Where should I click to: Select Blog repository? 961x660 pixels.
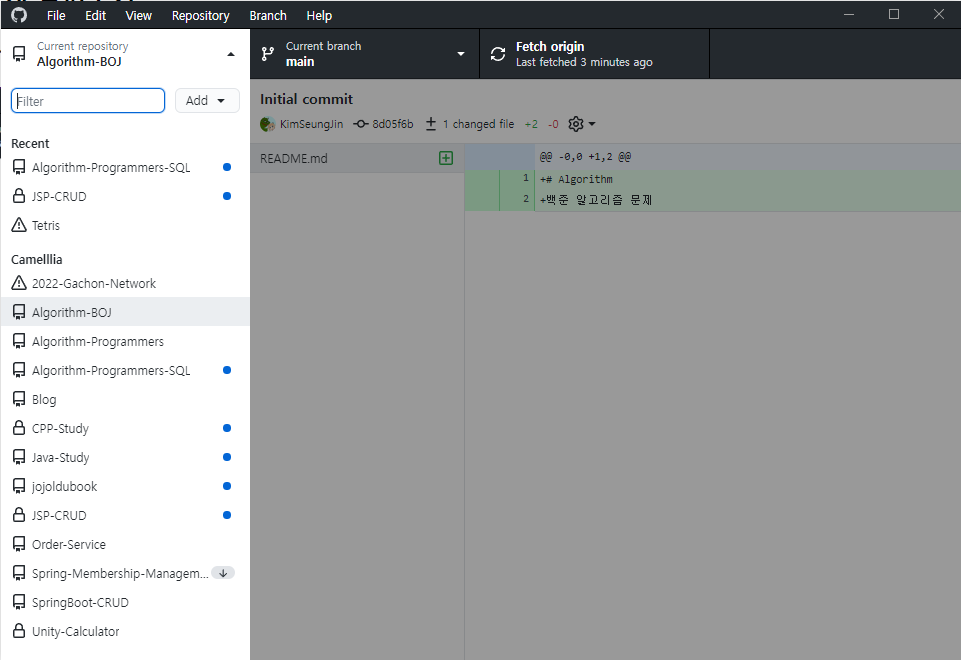pyautogui.click(x=125, y=399)
